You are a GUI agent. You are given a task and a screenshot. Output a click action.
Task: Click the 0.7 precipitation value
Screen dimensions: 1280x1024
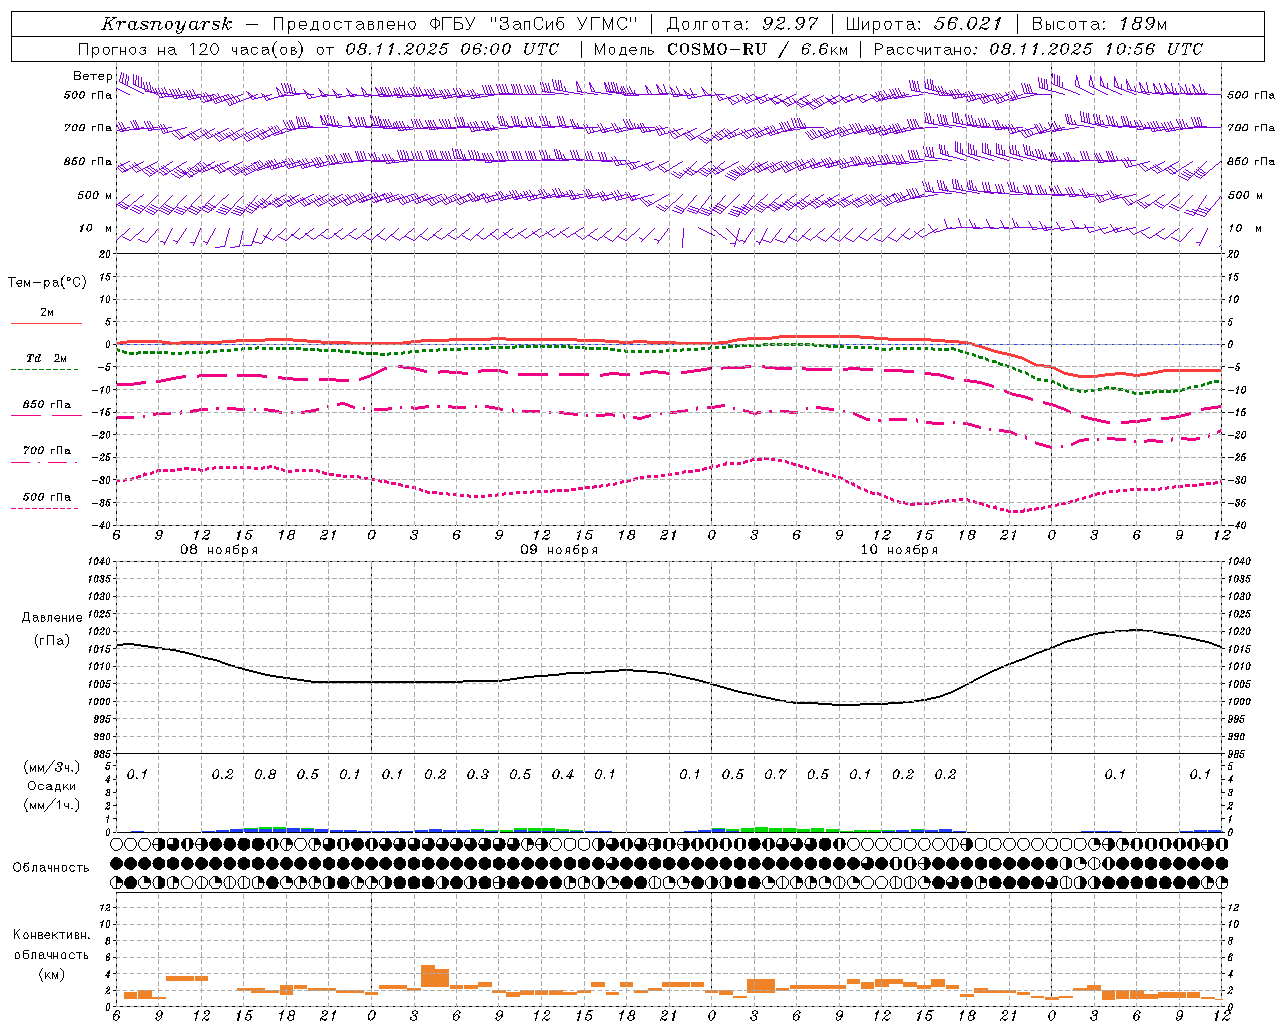pyautogui.click(x=775, y=774)
